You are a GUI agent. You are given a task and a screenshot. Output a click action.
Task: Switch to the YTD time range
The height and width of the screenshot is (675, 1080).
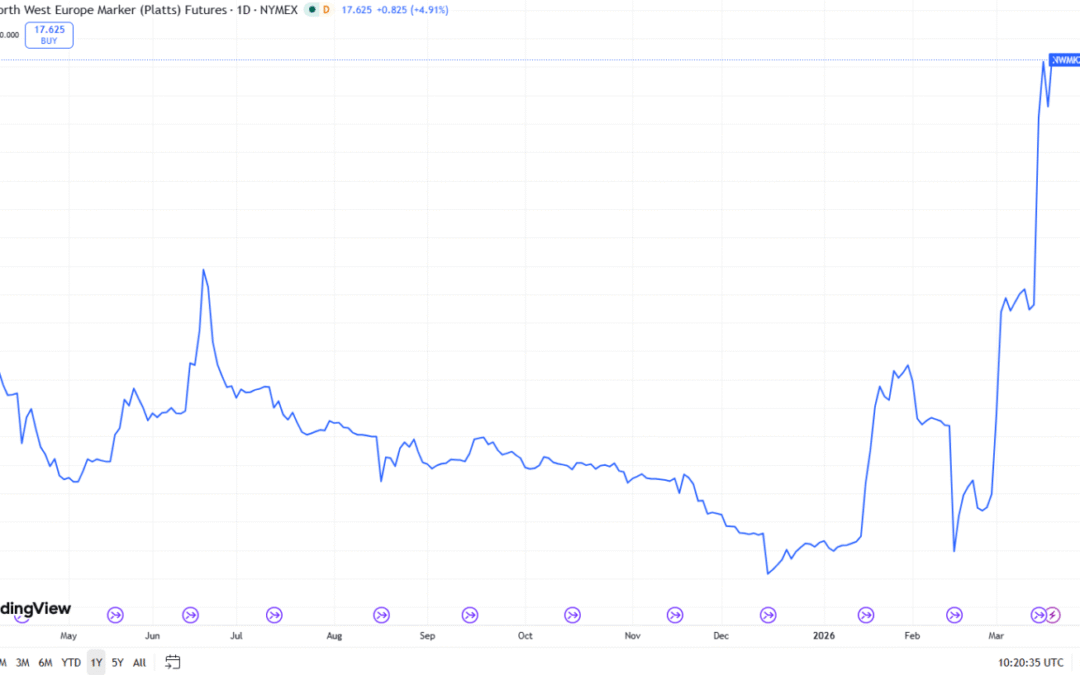click(71, 662)
